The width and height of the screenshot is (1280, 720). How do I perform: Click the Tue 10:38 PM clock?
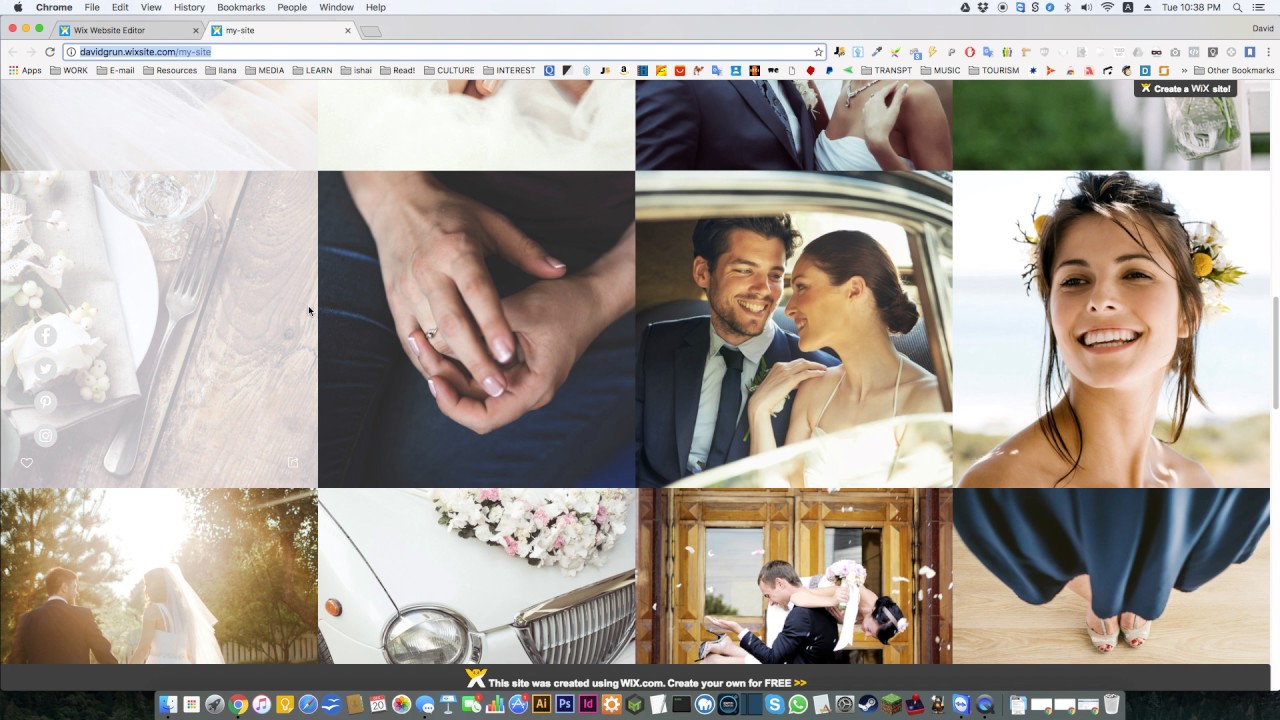1191,7
